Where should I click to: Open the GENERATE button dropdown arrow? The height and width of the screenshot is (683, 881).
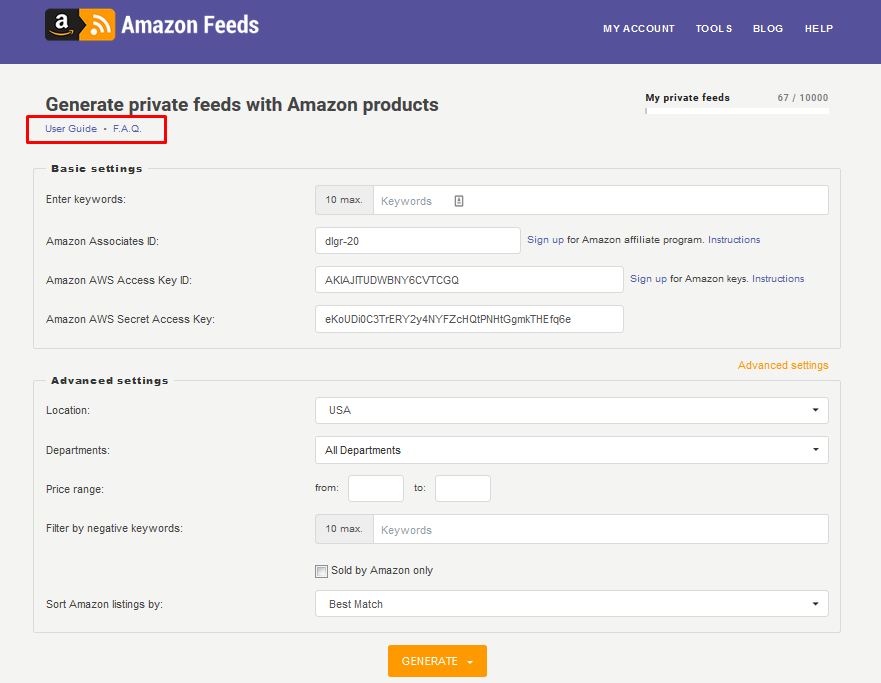point(470,662)
